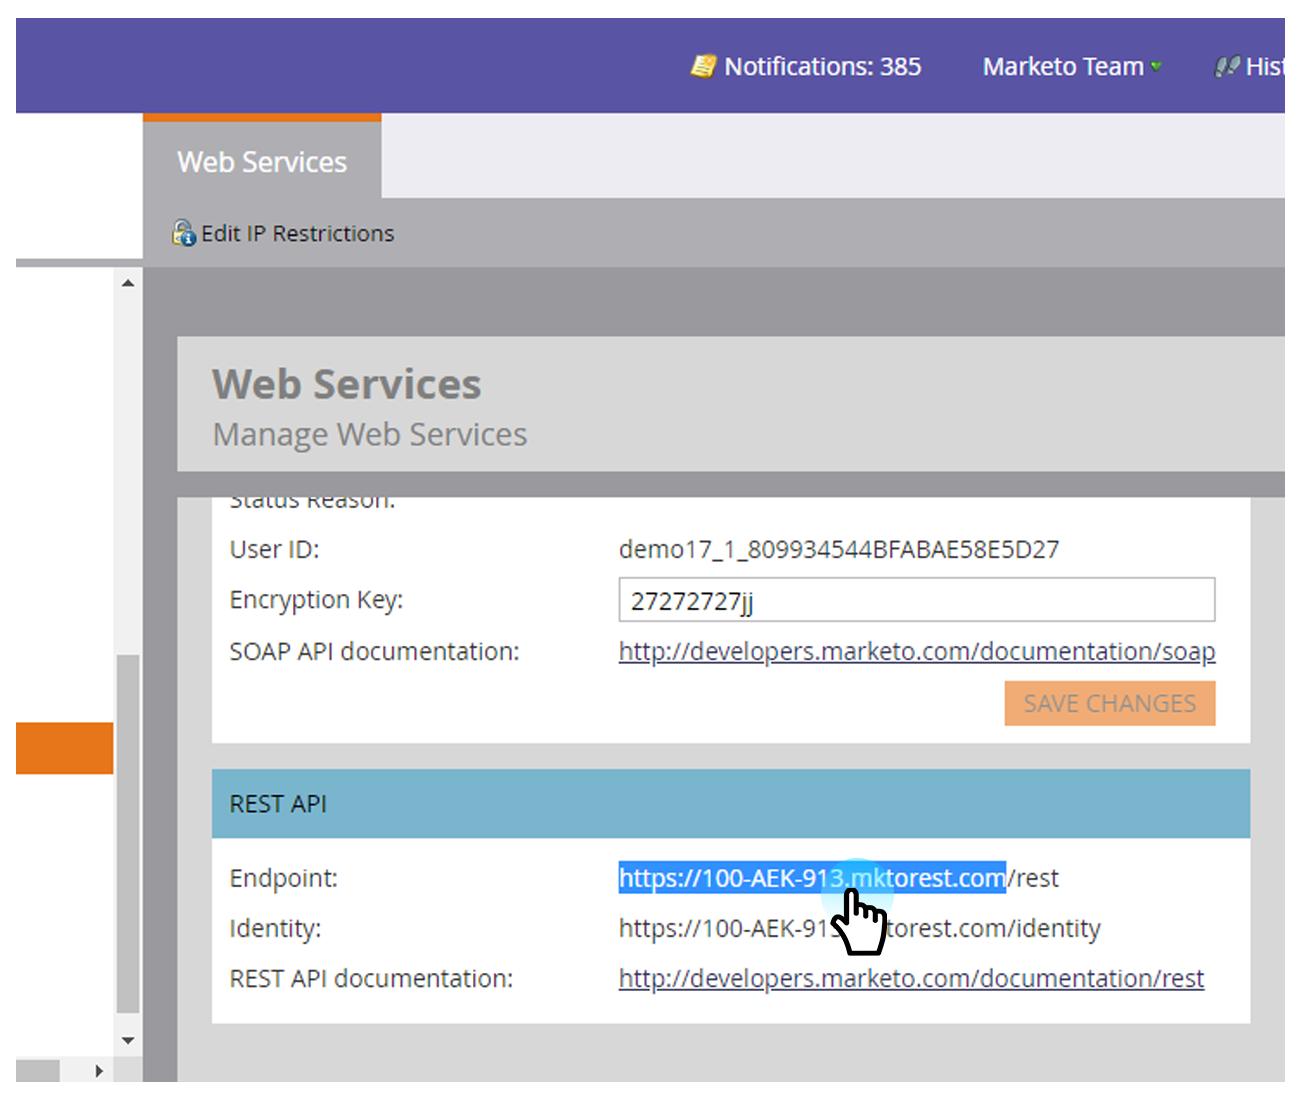Click the left panel vertical scrollbar thumb
1300x1100 pixels.
[128, 830]
